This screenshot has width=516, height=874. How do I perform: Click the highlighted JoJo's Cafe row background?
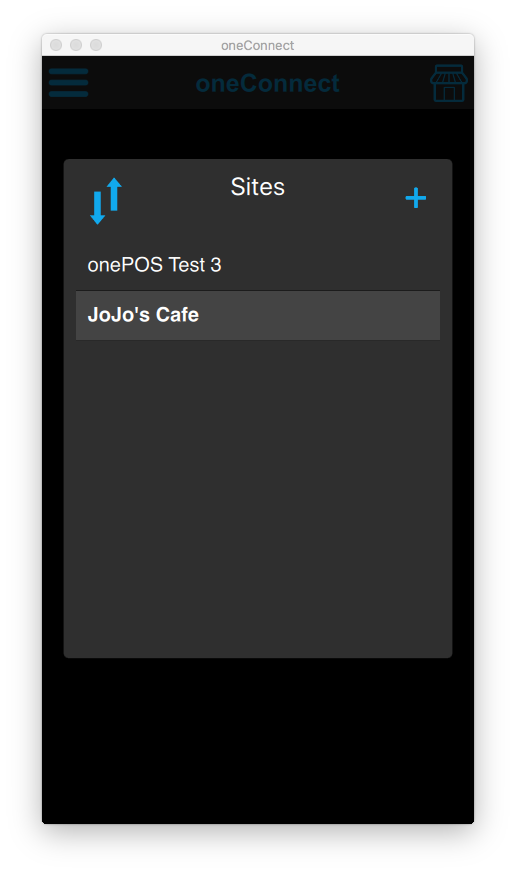click(334, 315)
